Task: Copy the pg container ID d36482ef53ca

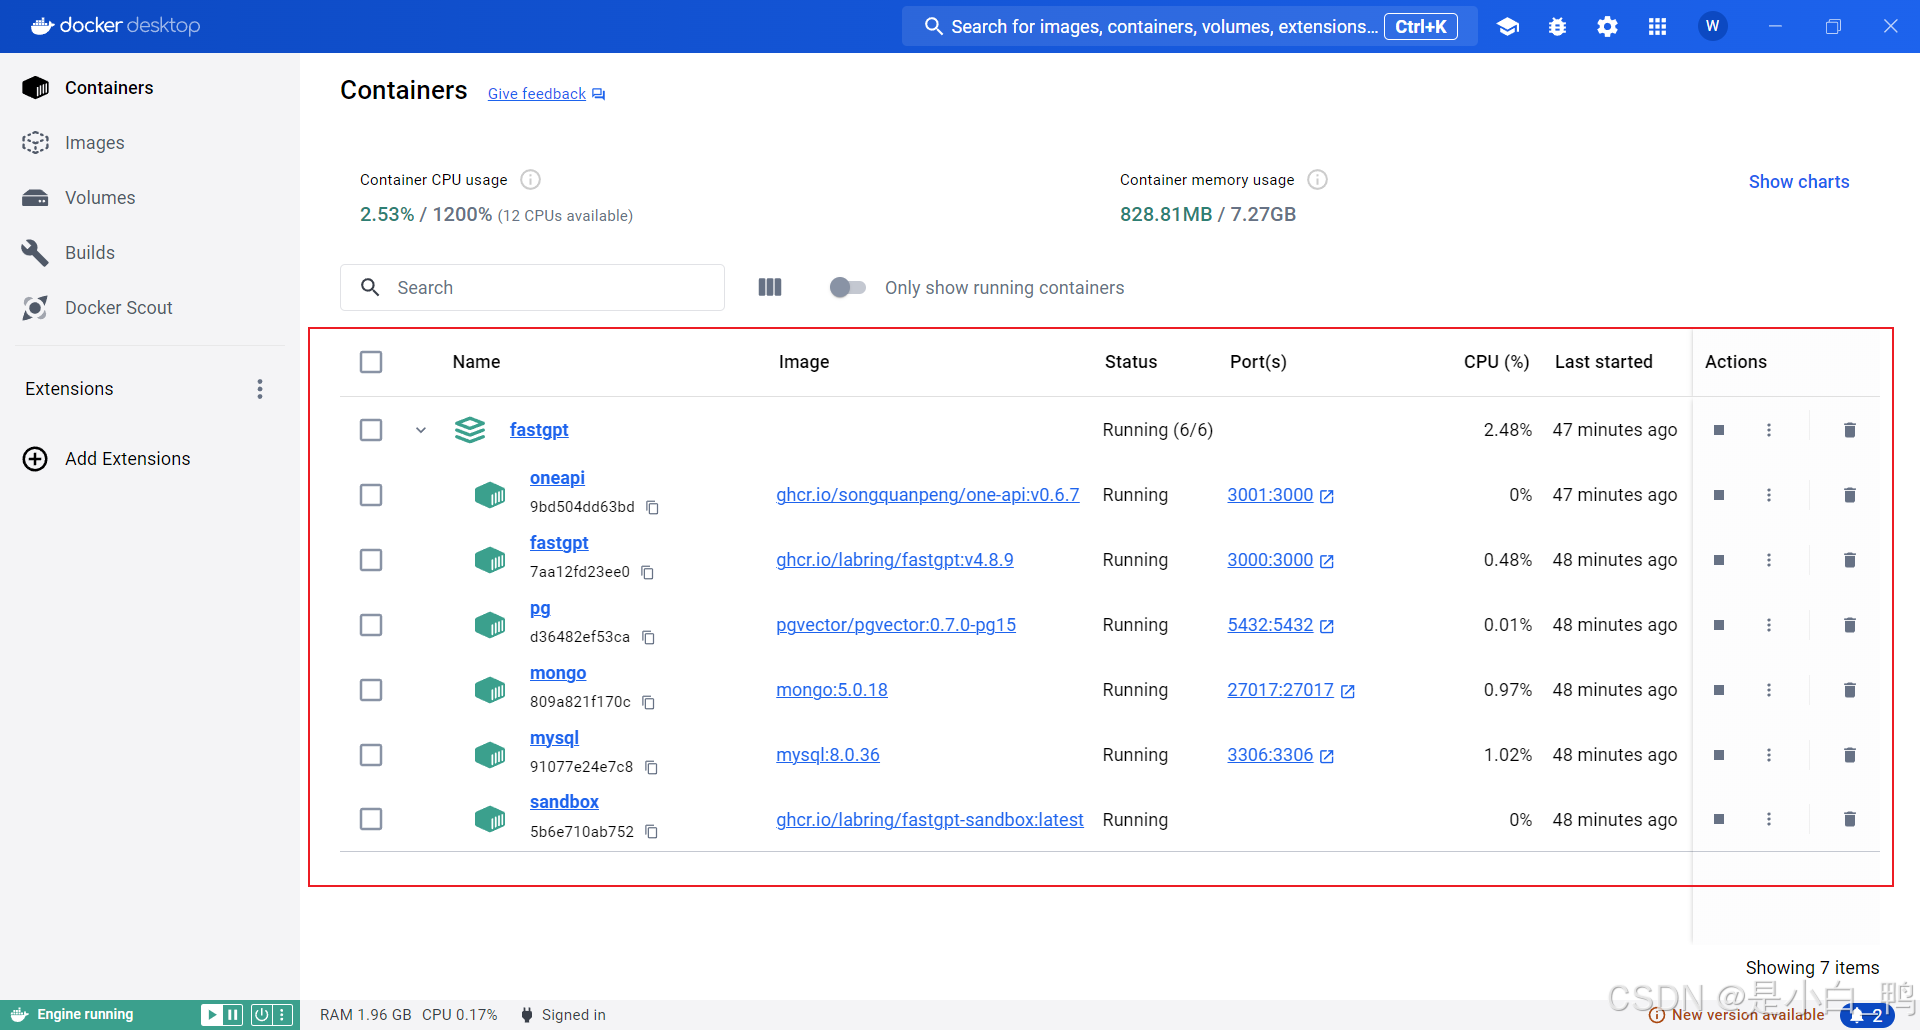Action: pos(648,638)
